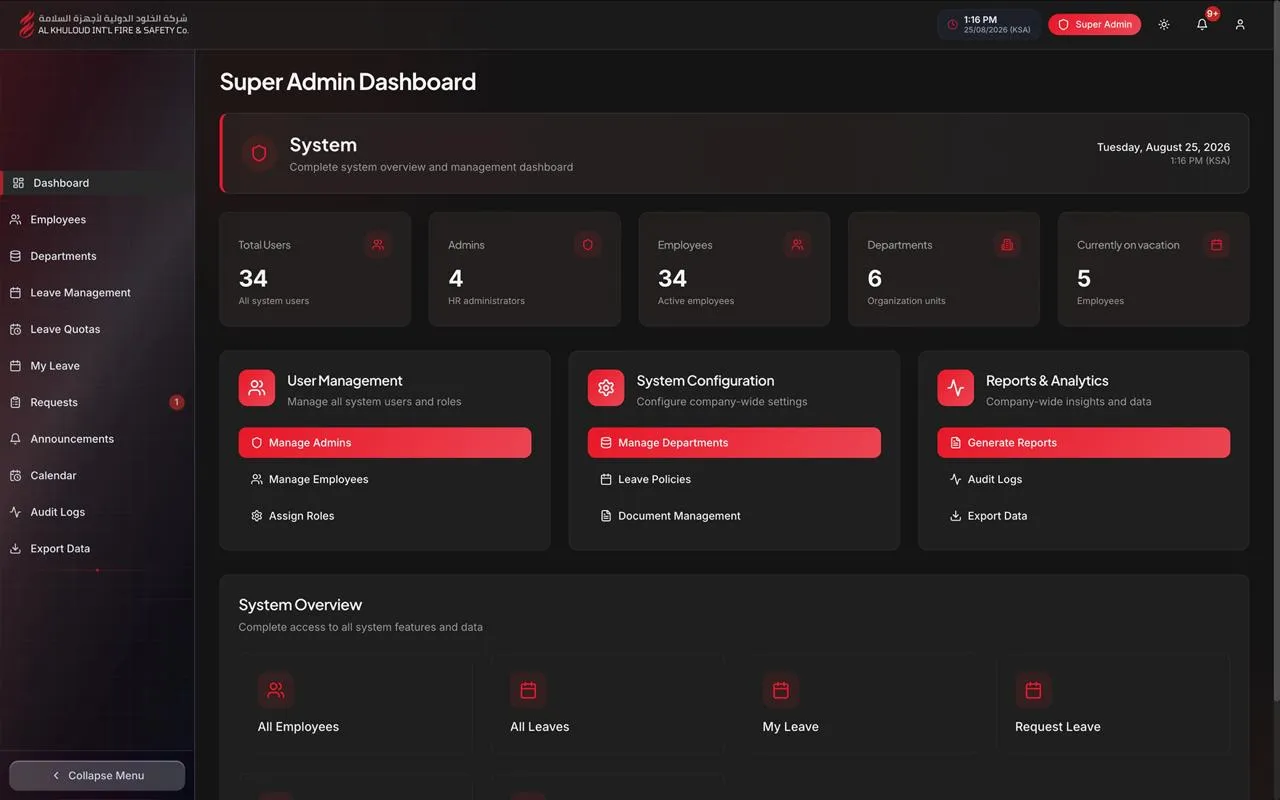Click the Departments count 6
The image size is (1280, 800).
click(875, 278)
